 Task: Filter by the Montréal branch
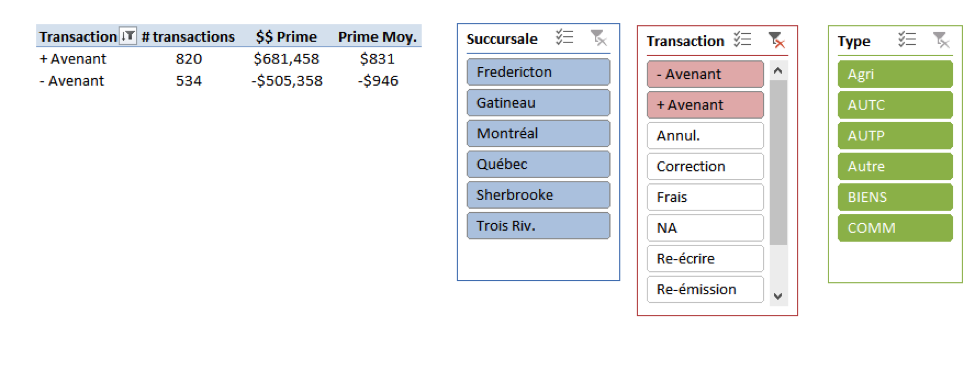click(538, 133)
